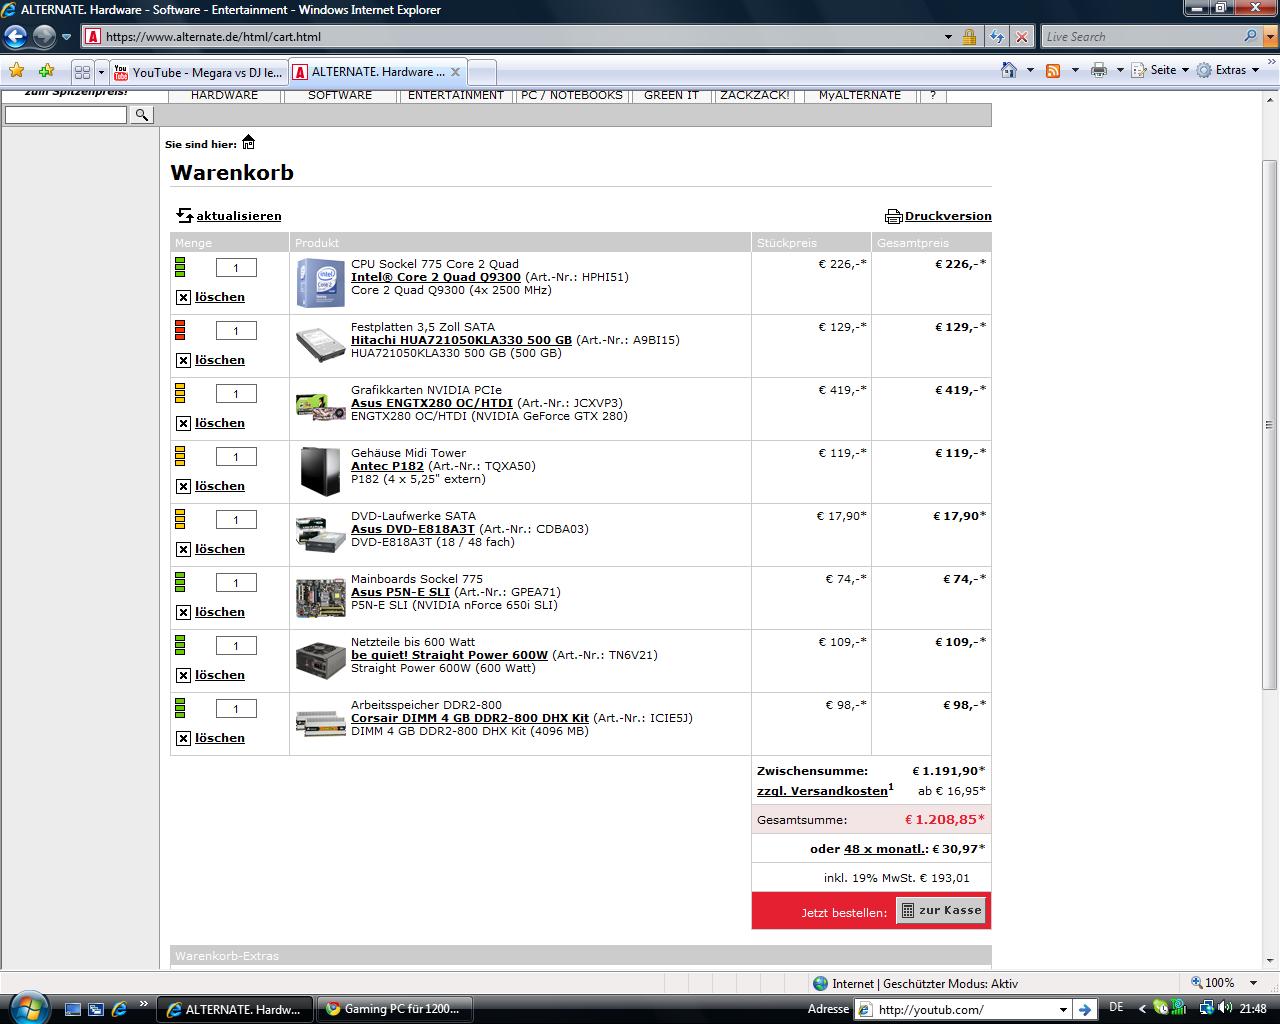Viewport: 1280px width, 1024px height.
Task: Click the refresh page icon
Action: point(996,37)
